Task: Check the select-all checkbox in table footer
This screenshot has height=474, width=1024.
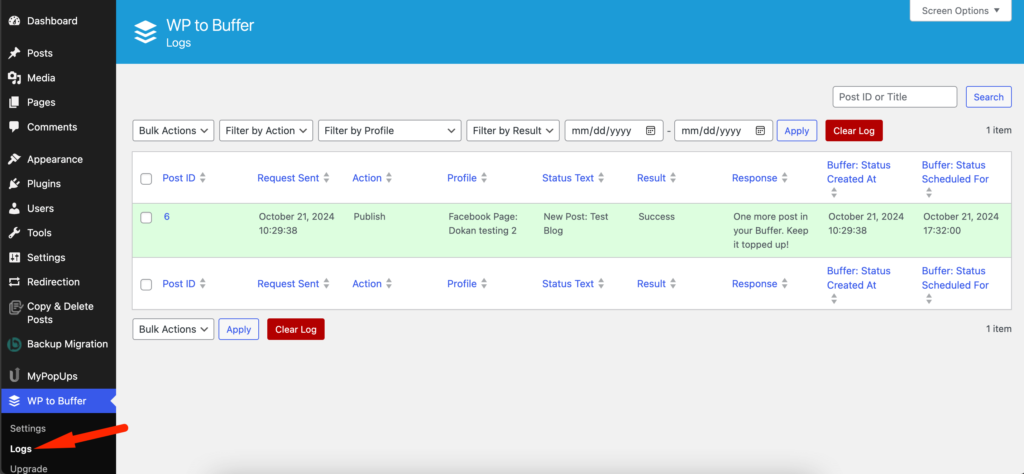Action: pos(146,285)
